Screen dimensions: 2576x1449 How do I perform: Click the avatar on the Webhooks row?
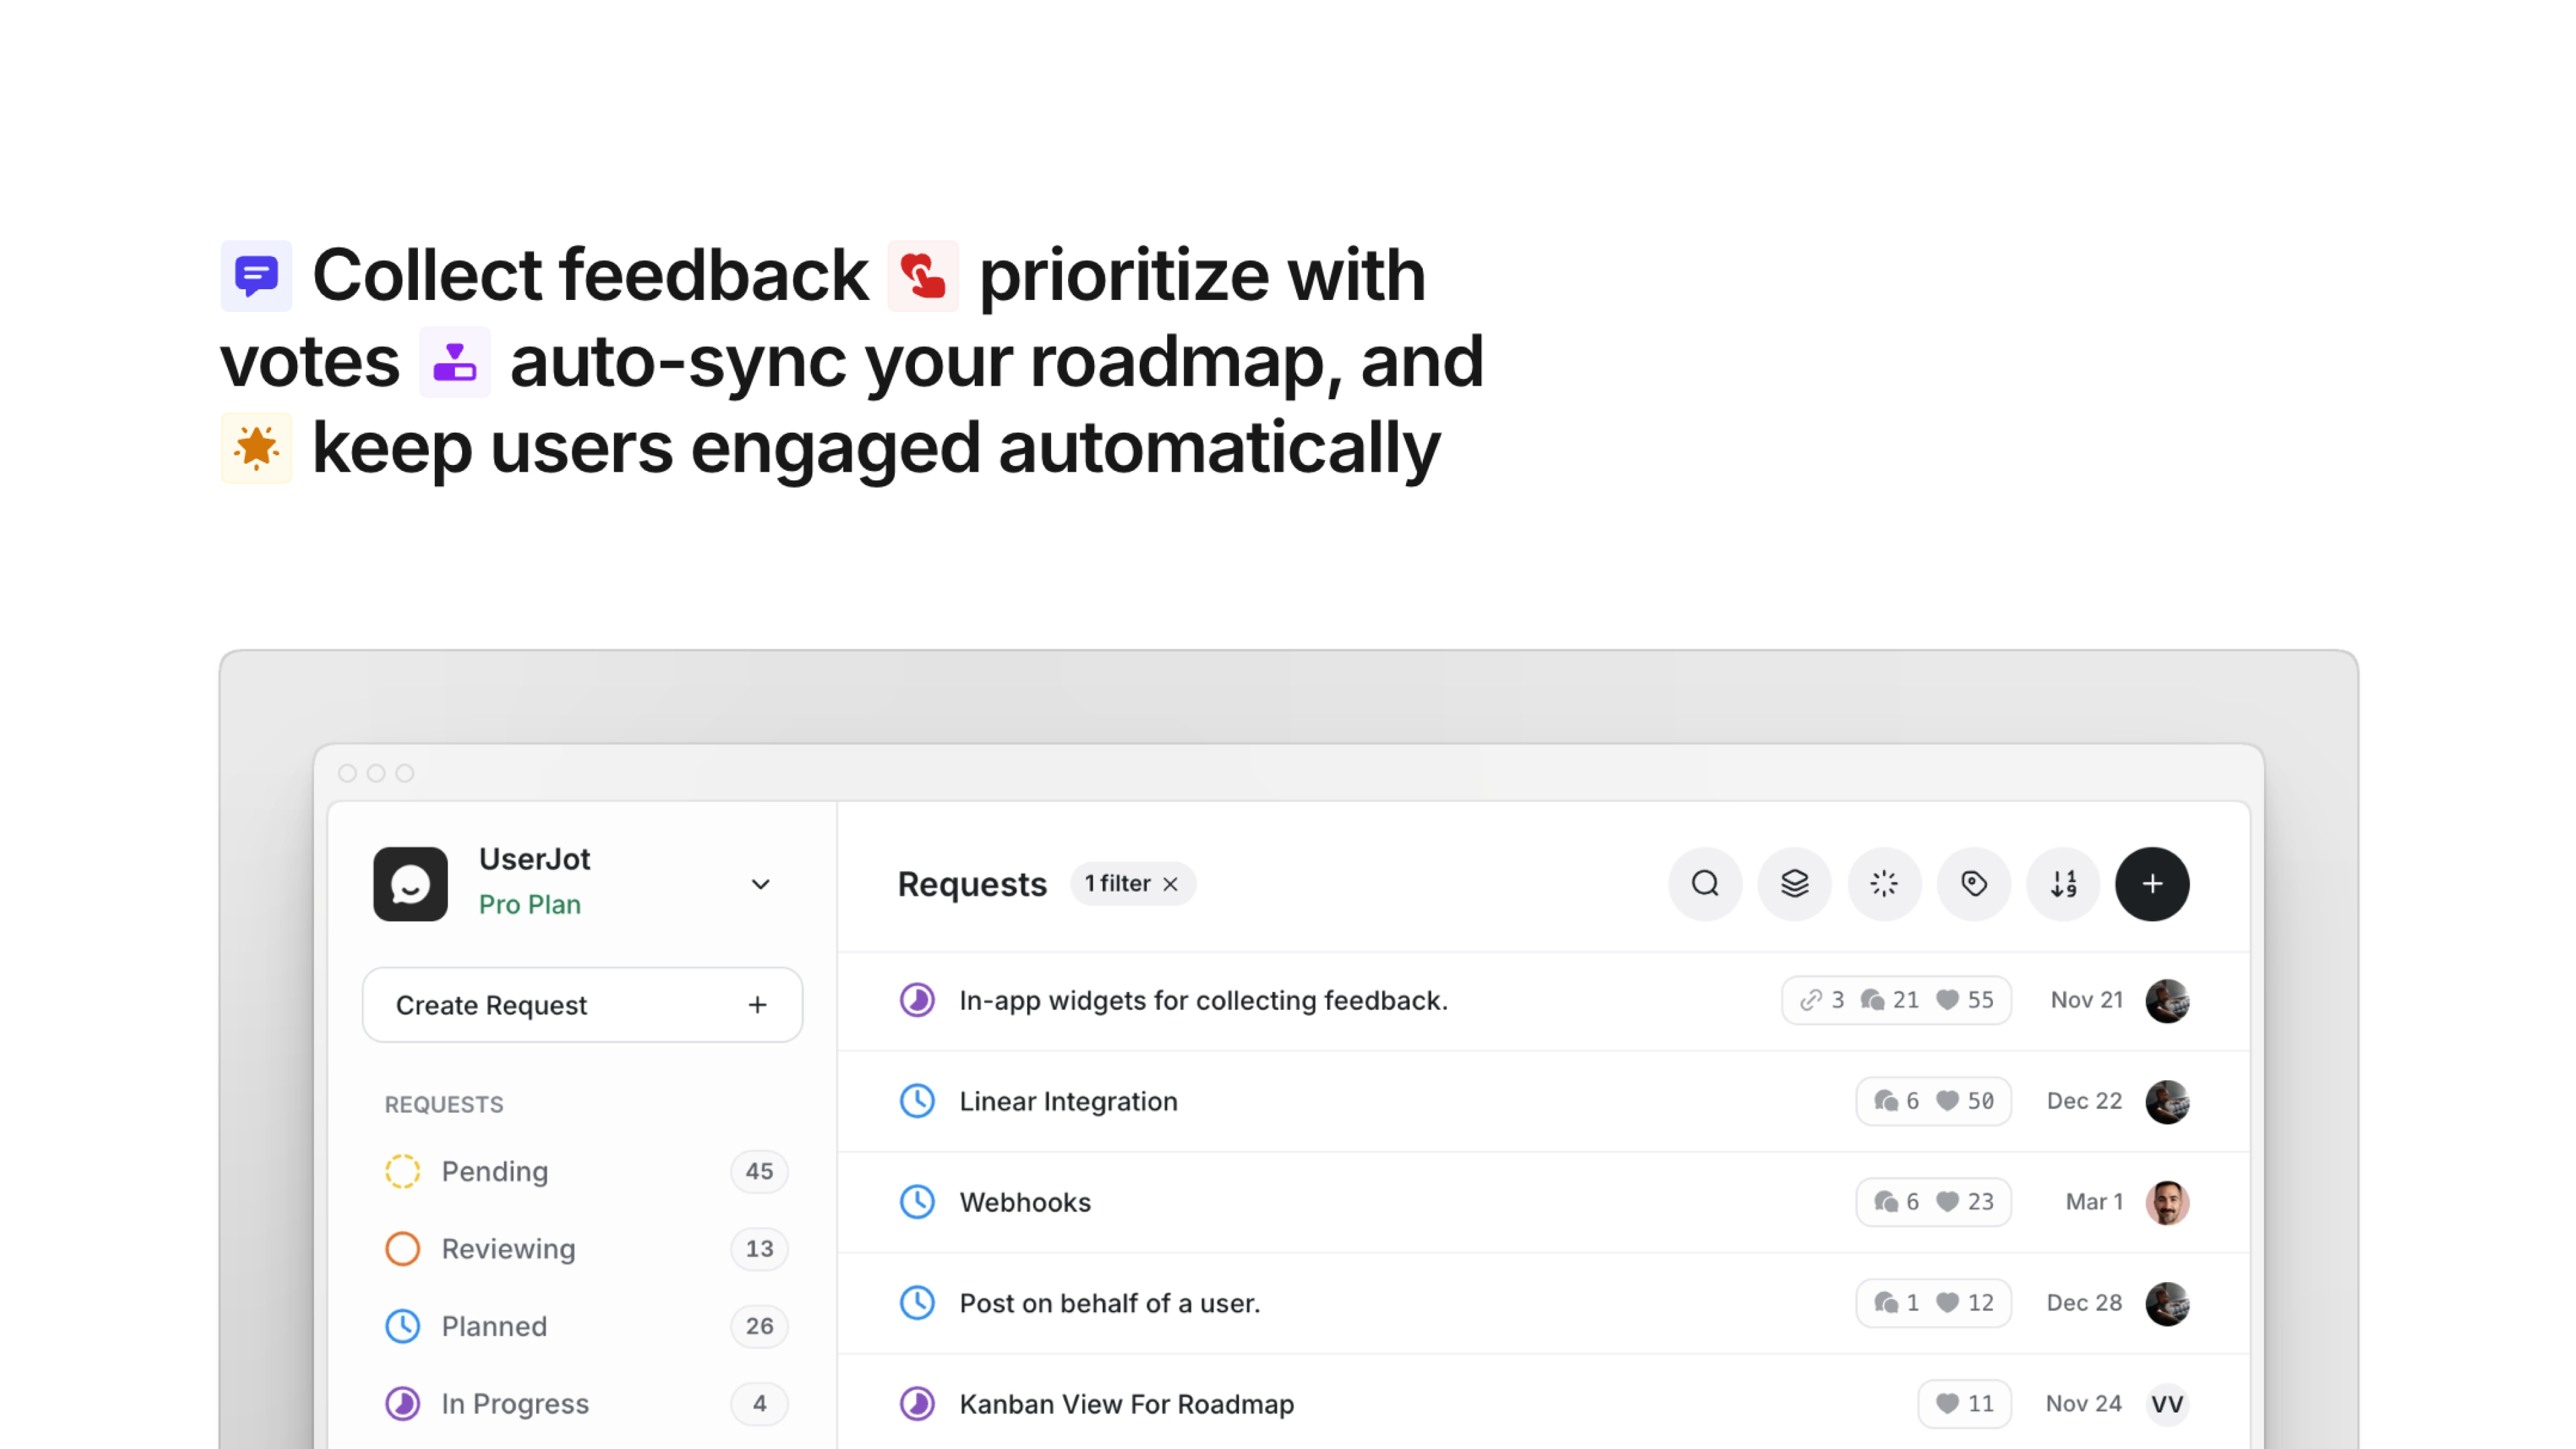[x=2167, y=1202]
